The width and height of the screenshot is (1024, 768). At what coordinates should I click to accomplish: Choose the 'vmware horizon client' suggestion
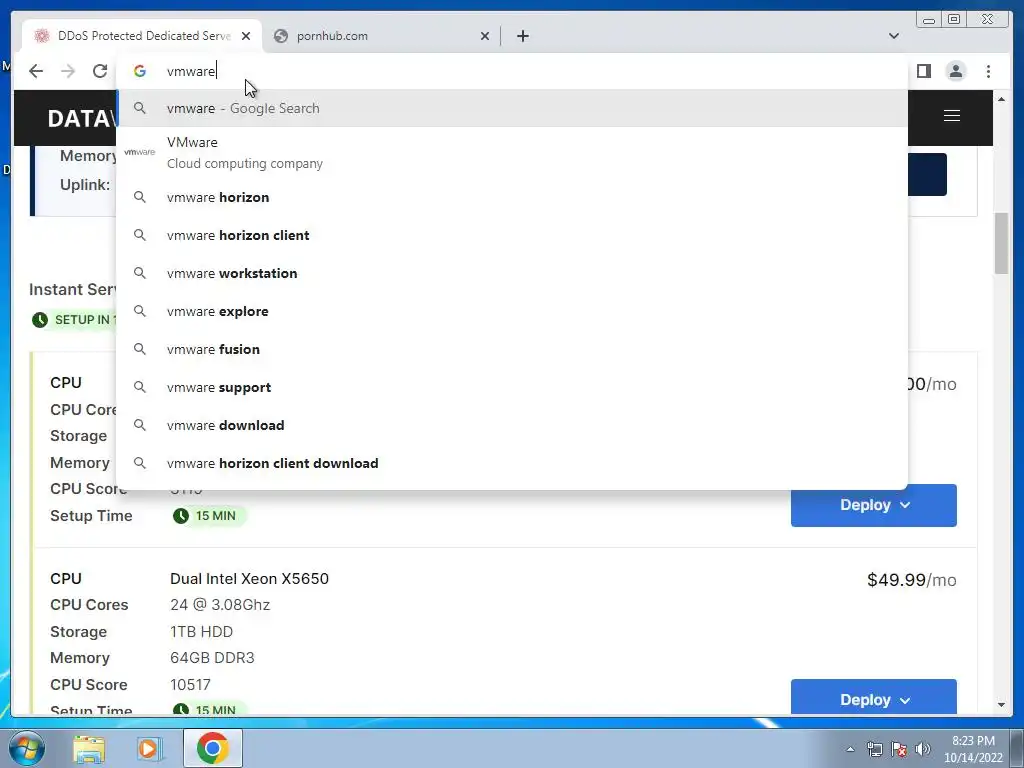tap(512, 235)
